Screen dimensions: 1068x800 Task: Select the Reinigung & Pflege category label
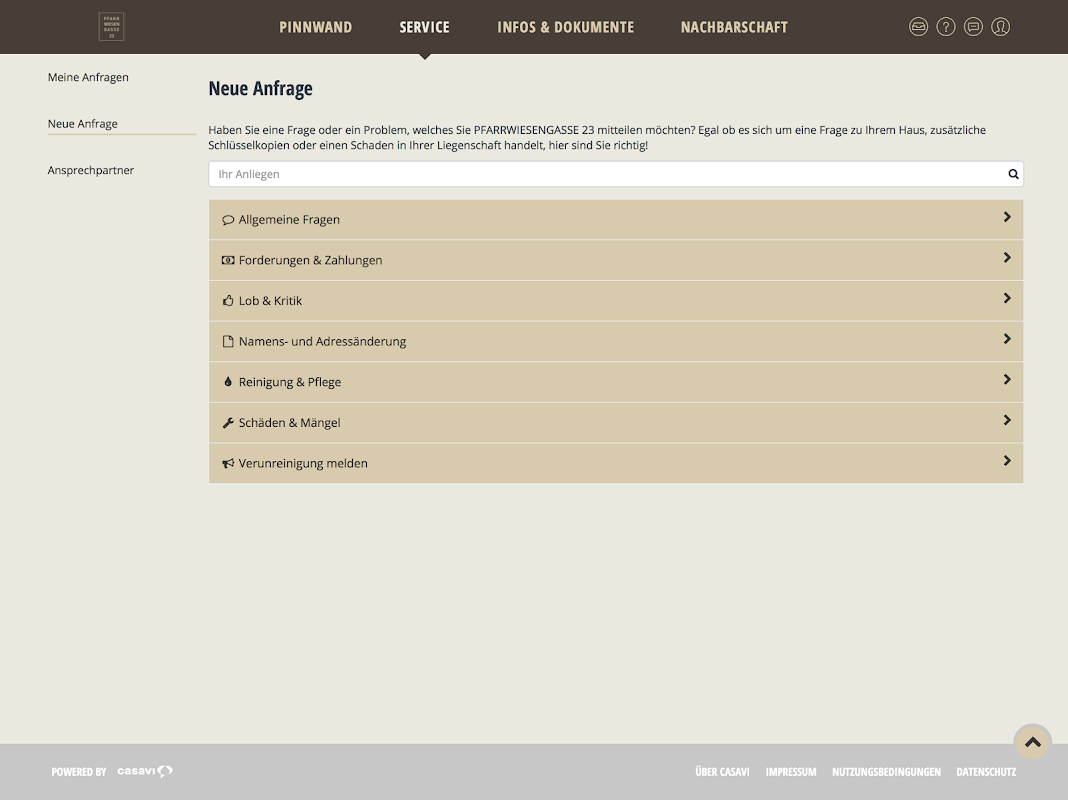tap(289, 383)
